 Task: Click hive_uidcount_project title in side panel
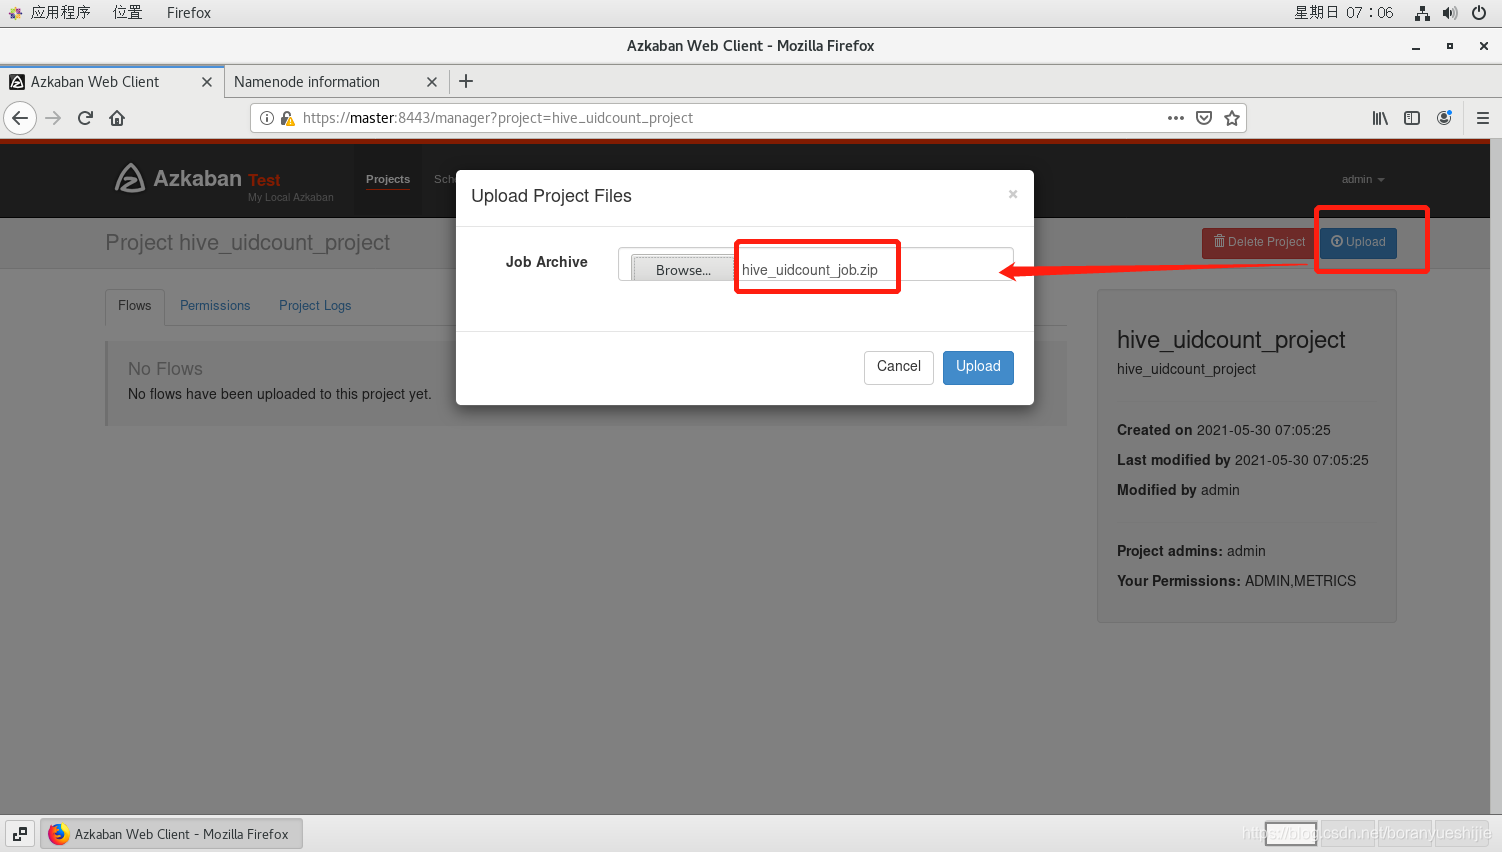tap(1231, 340)
